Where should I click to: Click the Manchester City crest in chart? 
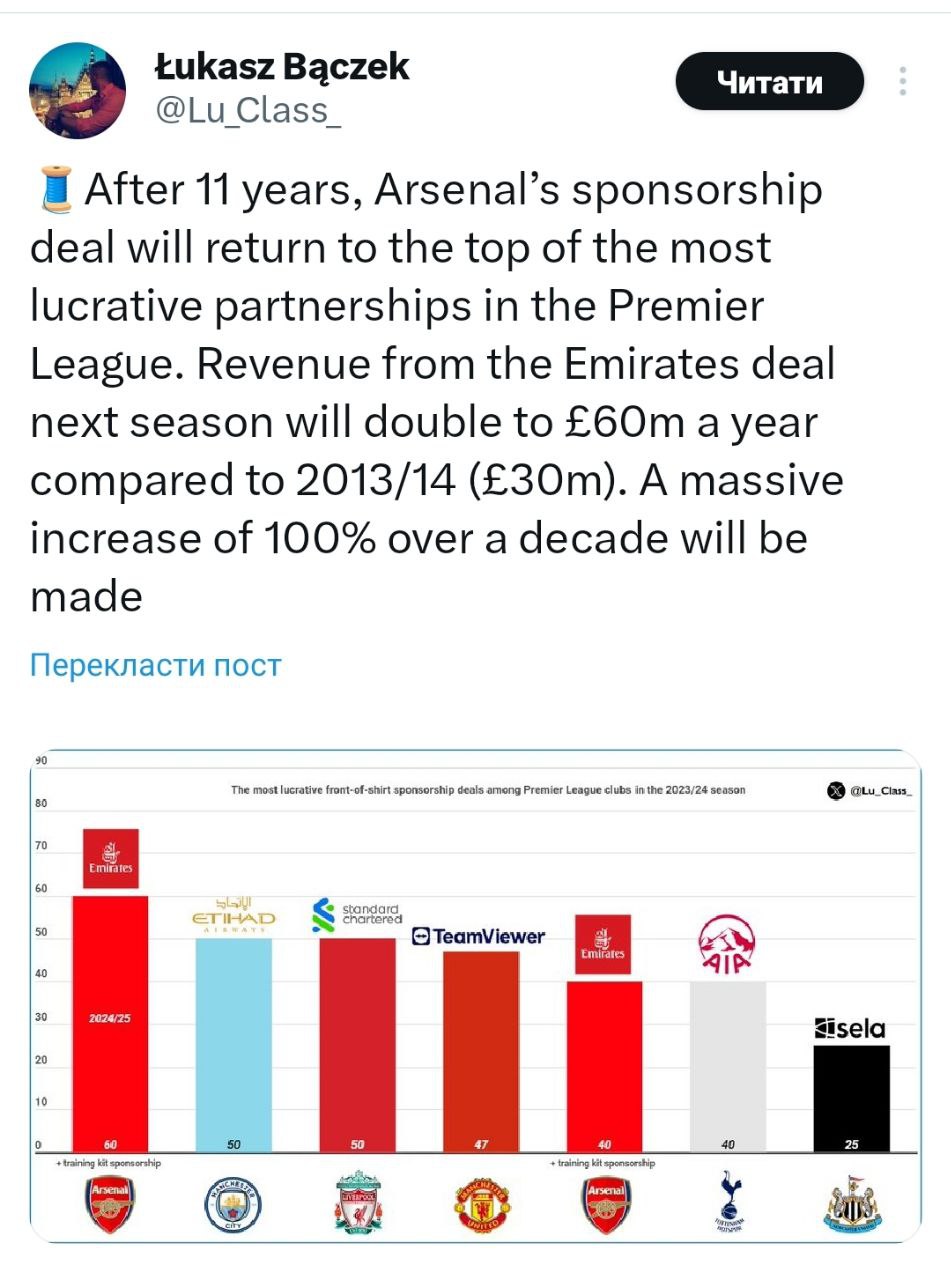[233, 1204]
